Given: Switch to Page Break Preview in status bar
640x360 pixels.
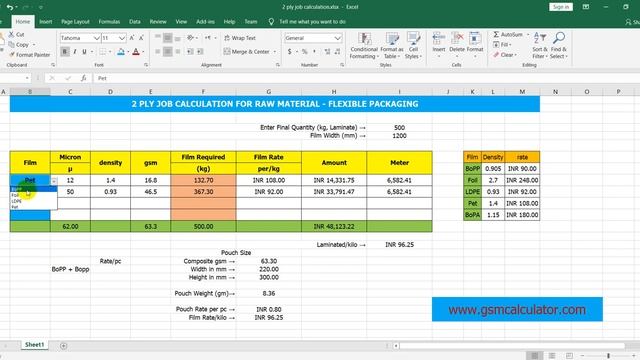Looking at the screenshot, I should tap(569, 356).
